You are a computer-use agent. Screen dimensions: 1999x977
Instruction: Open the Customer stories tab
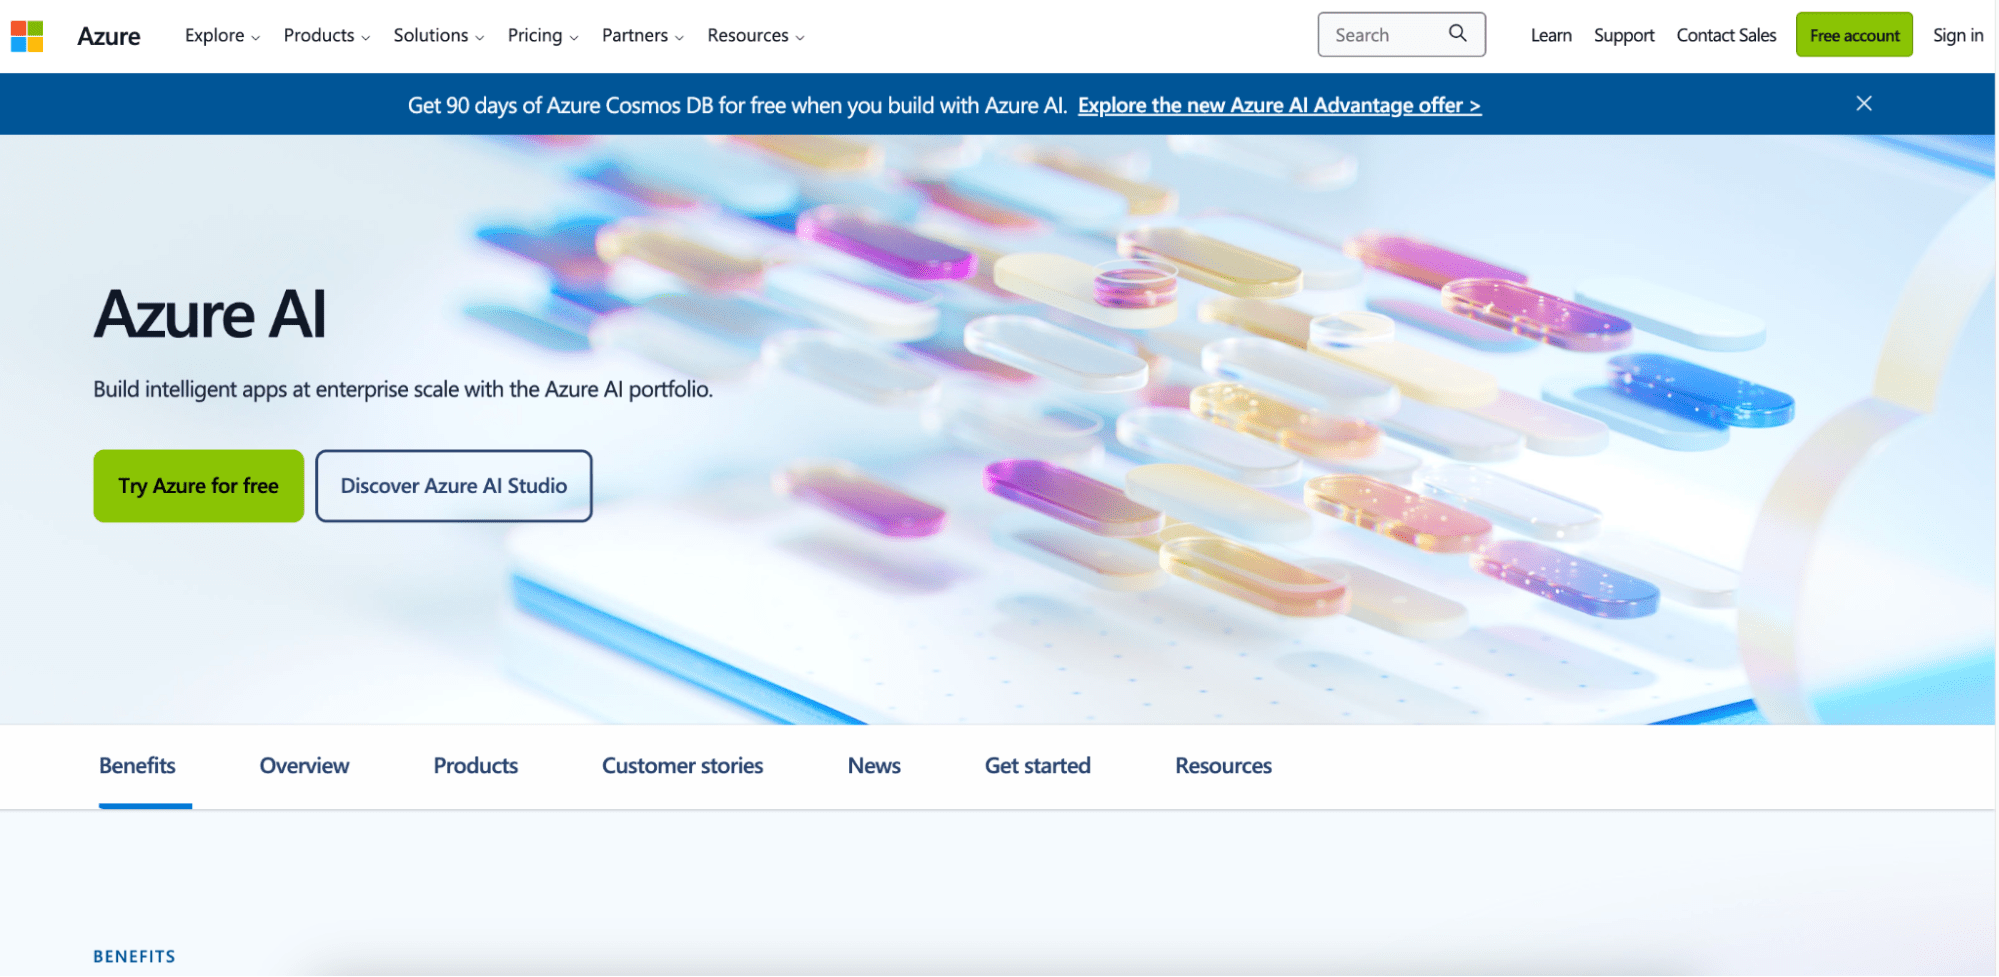(x=682, y=766)
